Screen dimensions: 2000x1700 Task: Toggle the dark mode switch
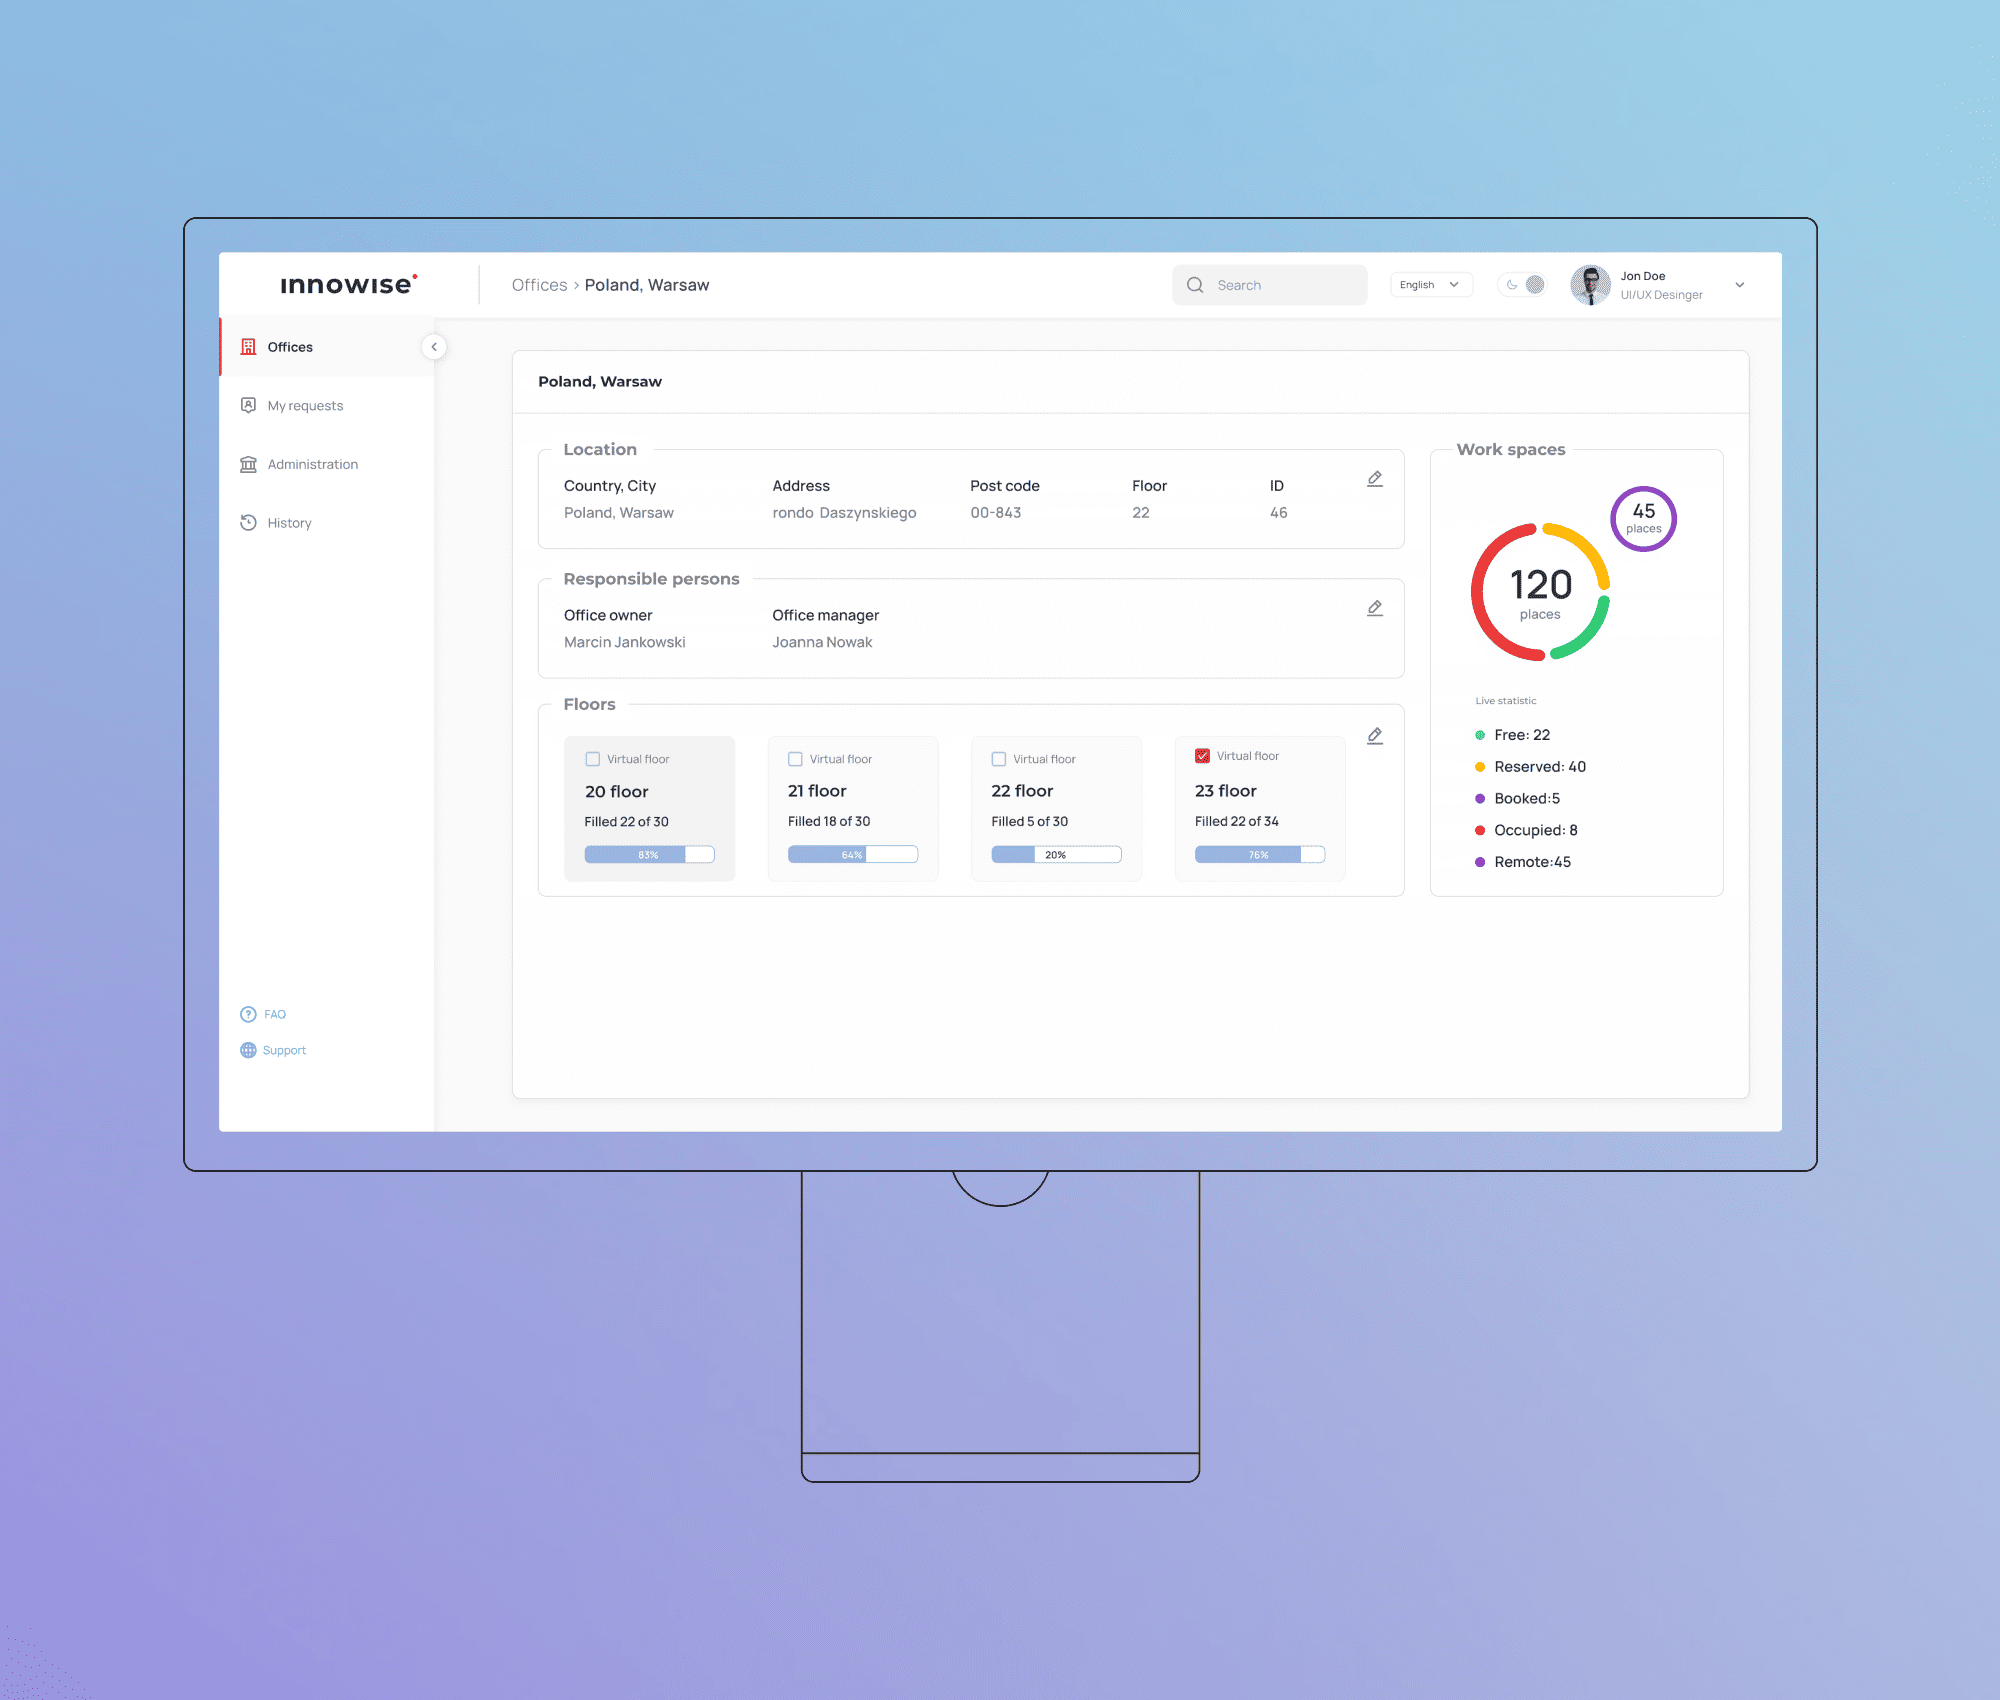(1523, 285)
